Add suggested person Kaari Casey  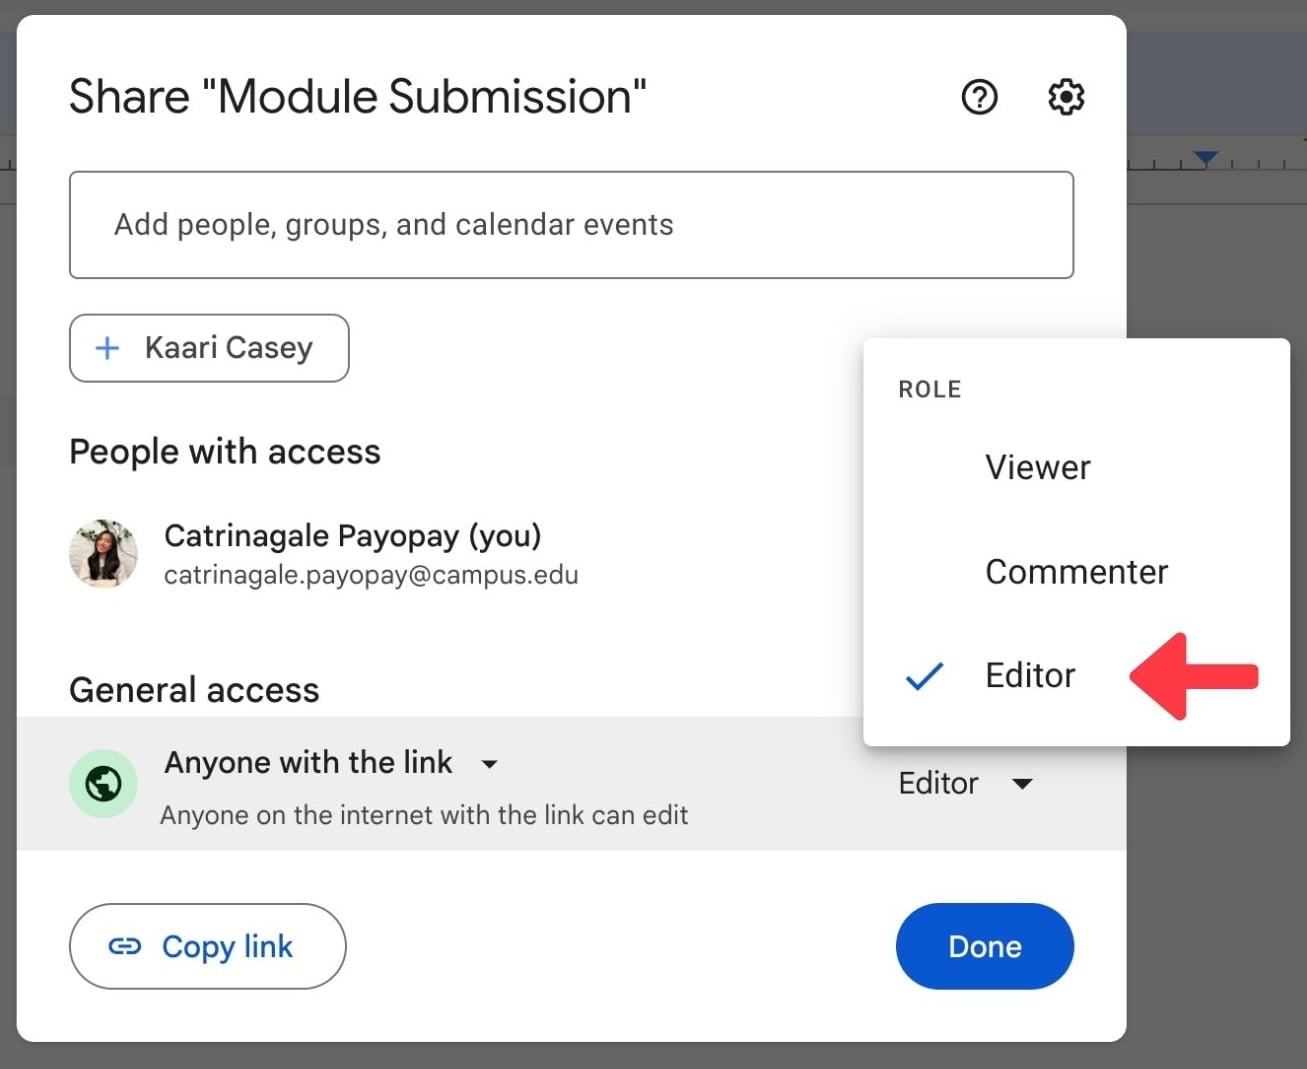[210, 348]
